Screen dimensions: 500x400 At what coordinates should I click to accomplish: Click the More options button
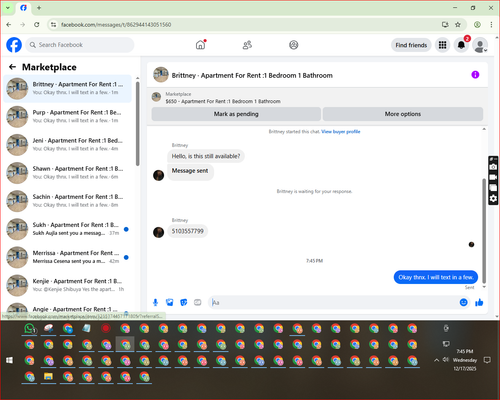[x=403, y=114]
